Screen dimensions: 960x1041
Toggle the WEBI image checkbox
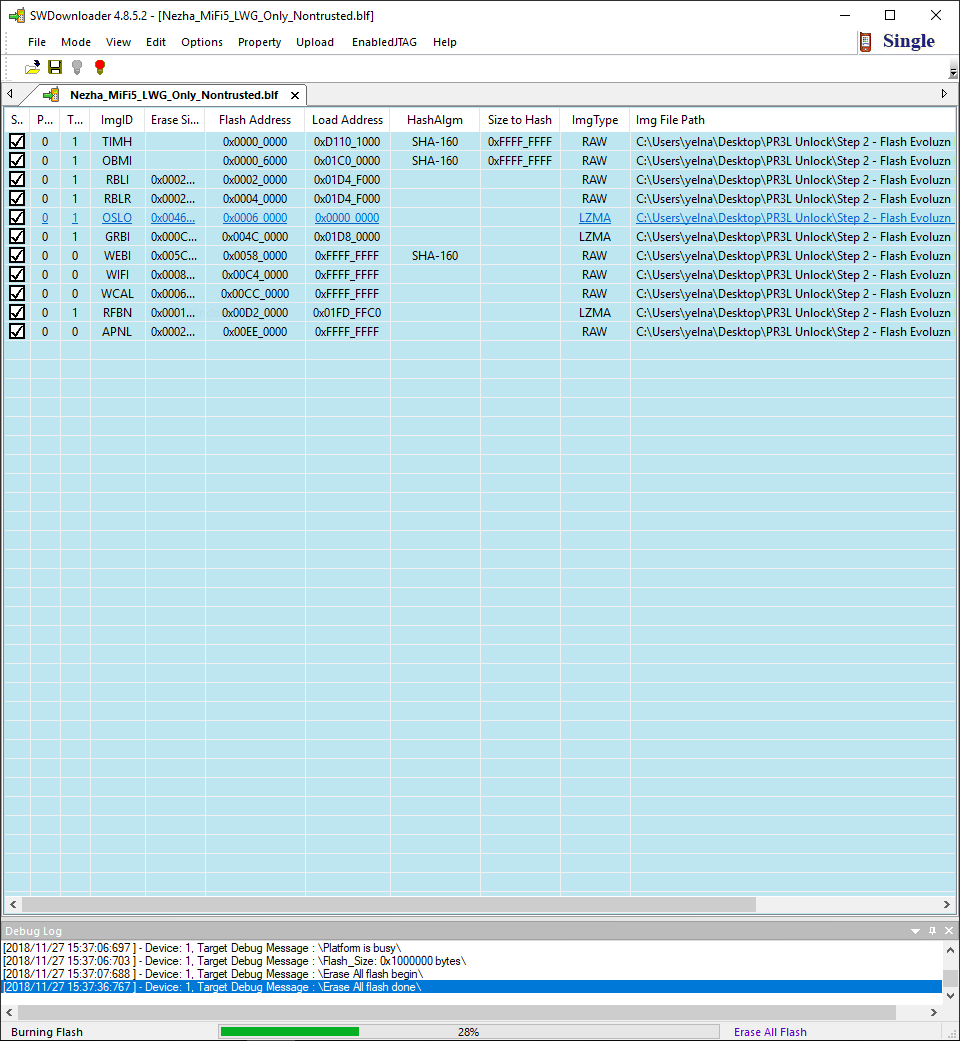[x=17, y=256]
